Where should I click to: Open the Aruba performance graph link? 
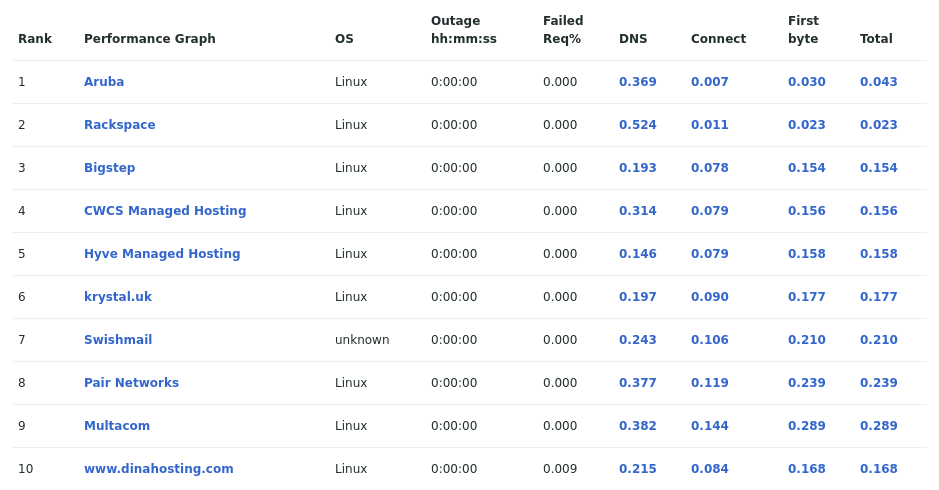coord(104,81)
